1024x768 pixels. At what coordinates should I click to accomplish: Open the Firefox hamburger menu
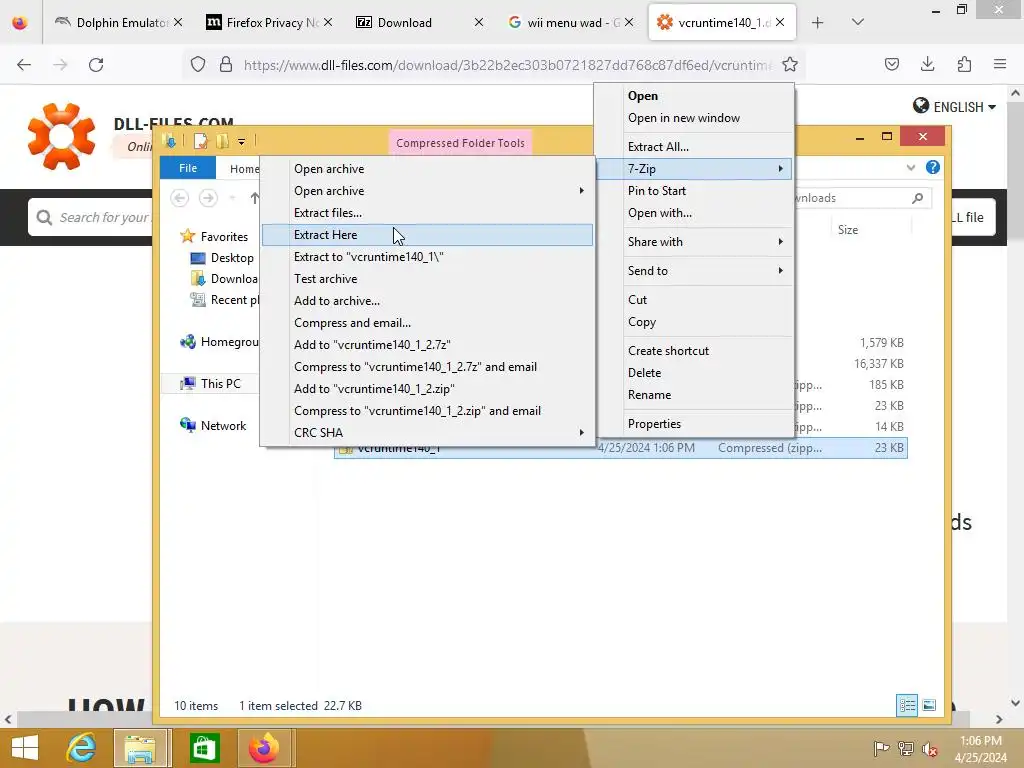click(x=1000, y=64)
